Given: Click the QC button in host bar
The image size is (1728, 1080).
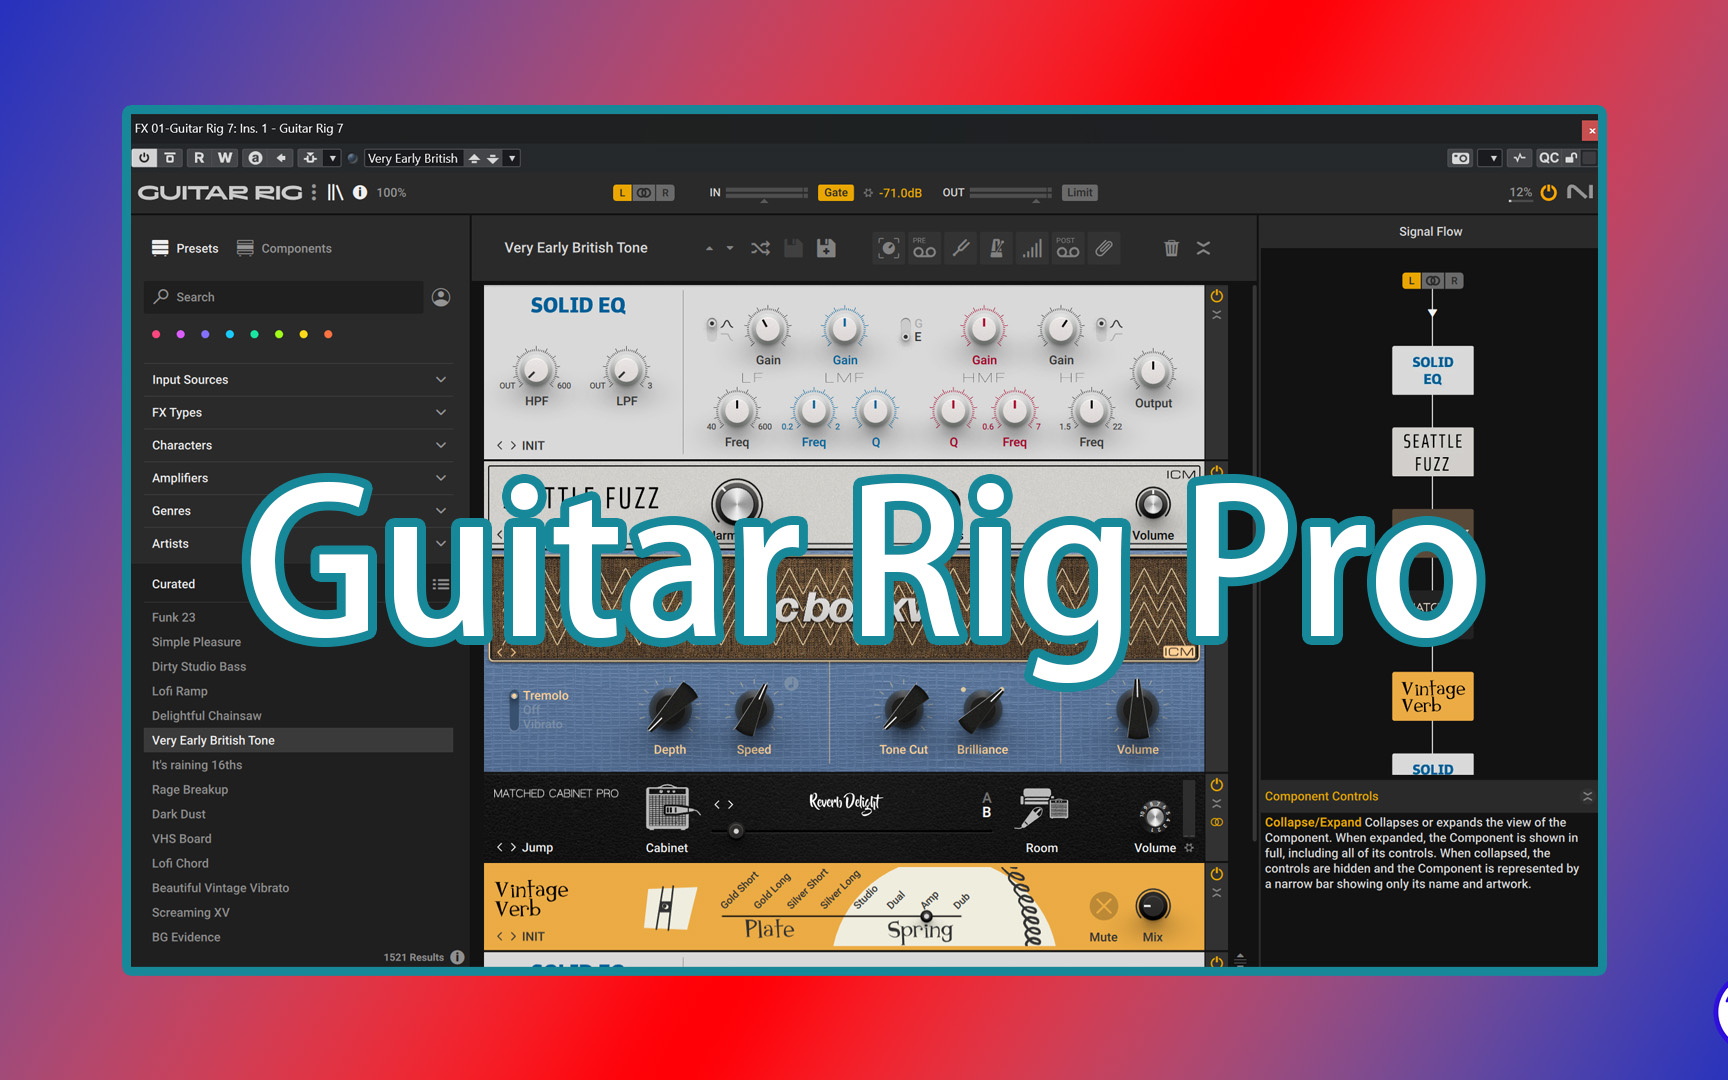Looking at the screenshot, I should [1548, 158].
